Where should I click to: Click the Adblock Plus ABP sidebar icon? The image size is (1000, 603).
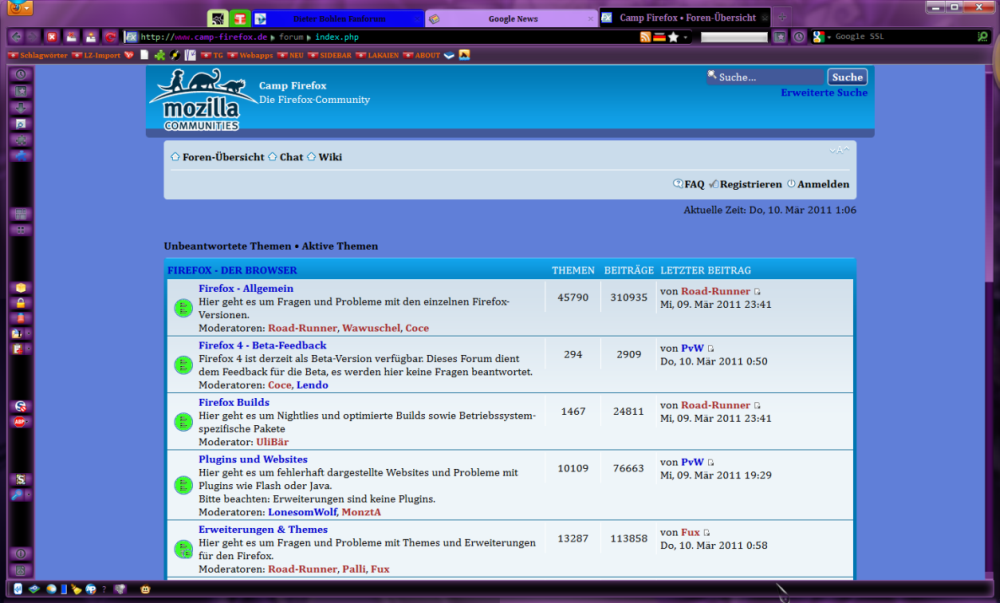[x=20, y=422]
